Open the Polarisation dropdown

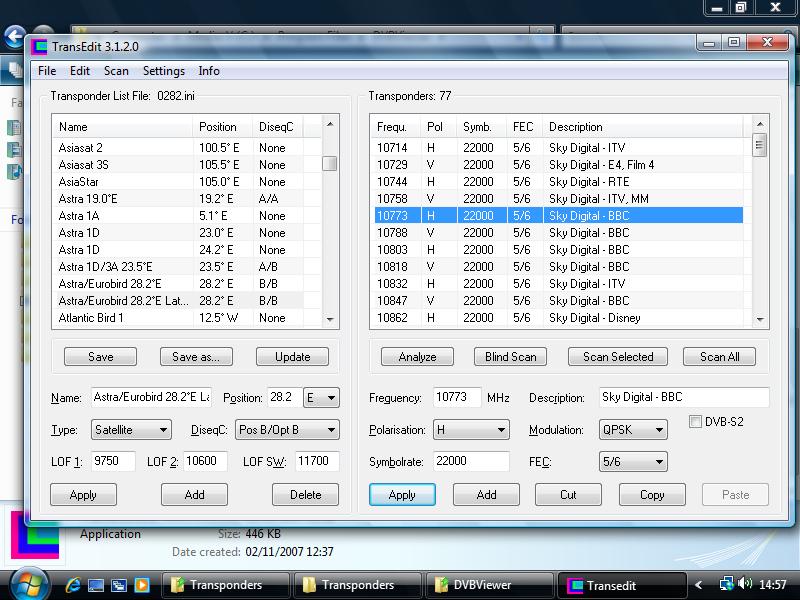click(x=471, y=430)
